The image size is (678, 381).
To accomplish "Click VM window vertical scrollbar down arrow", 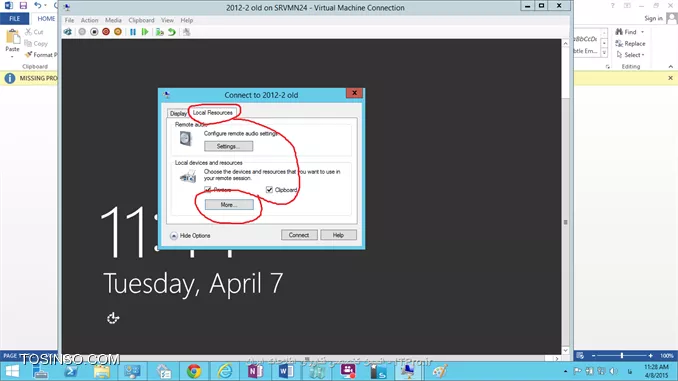I will point(566,351).
